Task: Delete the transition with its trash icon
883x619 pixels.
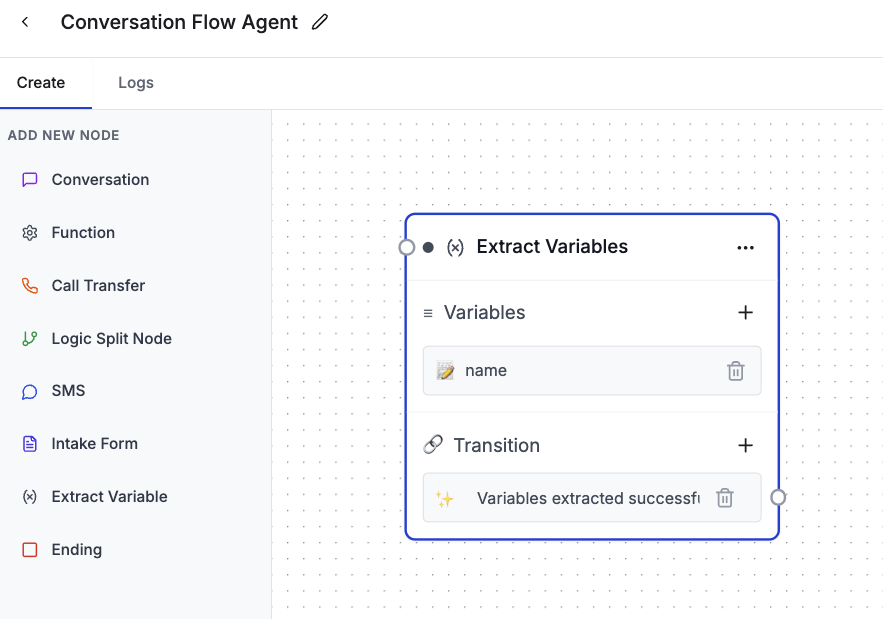Action: [725, 498]
